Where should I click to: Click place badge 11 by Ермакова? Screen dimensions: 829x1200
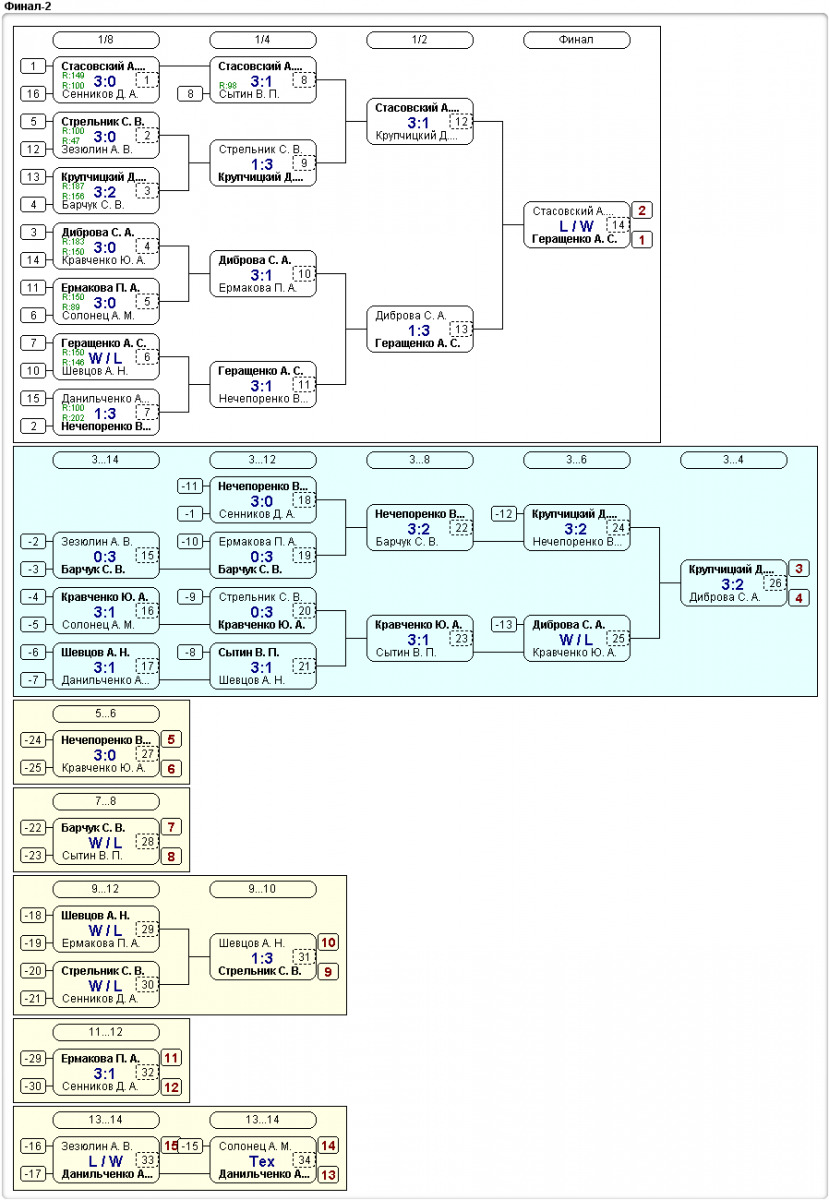(x=171, y=1057)
